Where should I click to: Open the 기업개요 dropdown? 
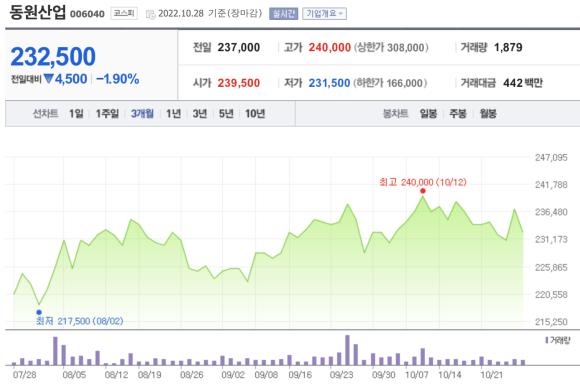(324, 14)
